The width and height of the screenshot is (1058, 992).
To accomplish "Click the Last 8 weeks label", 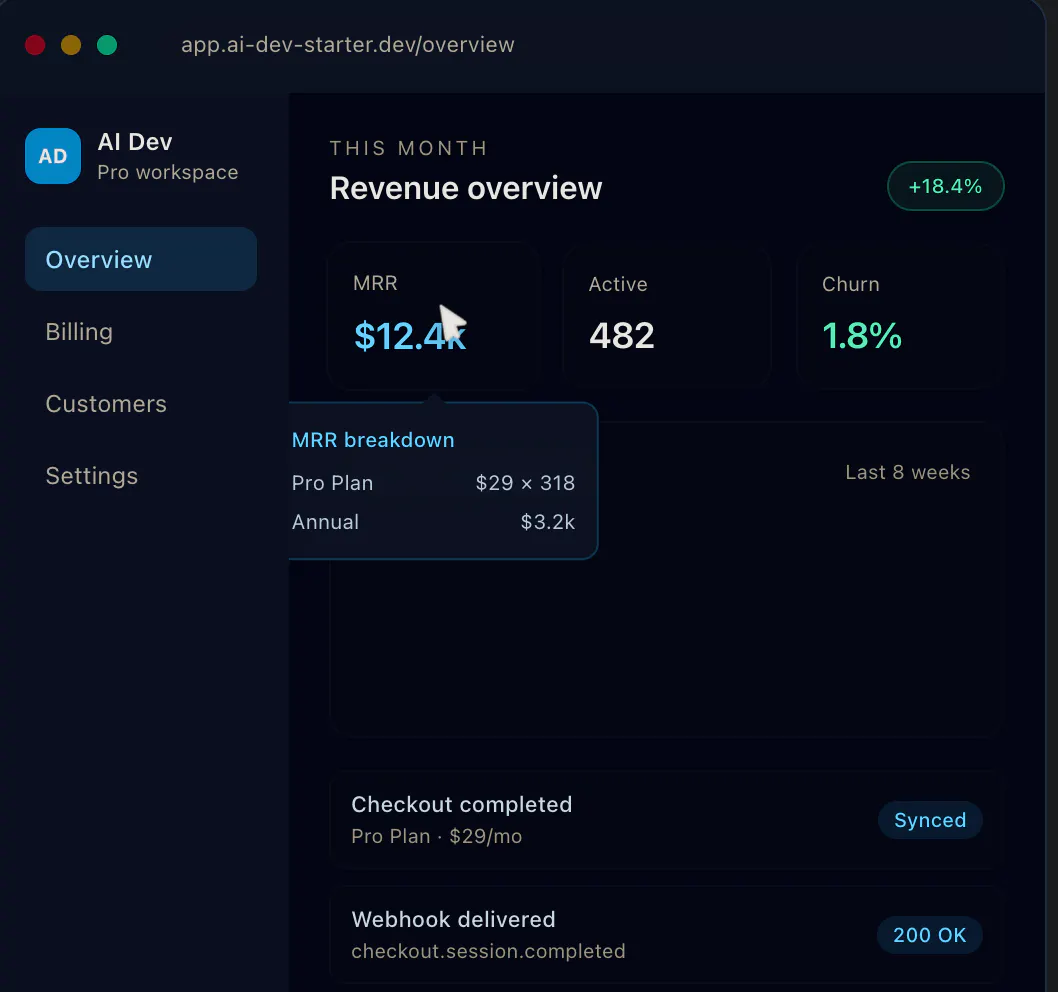I will pyautogui.click(x=908, y=472).
